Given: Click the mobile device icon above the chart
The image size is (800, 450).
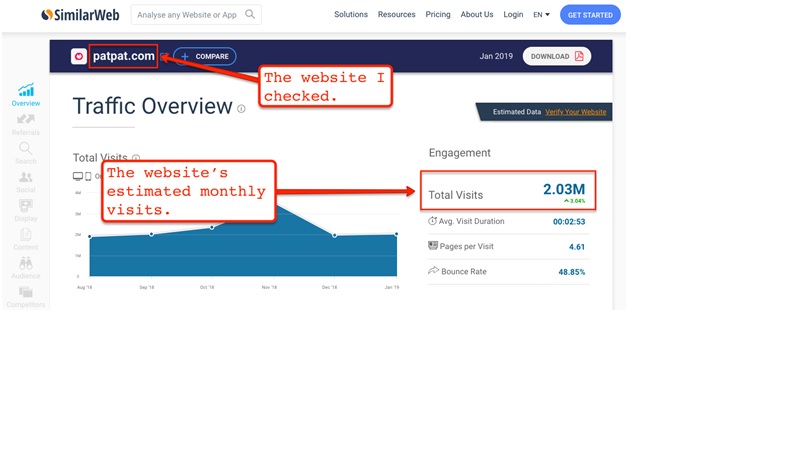Looking at the screenshot, I should click(88, 176).
